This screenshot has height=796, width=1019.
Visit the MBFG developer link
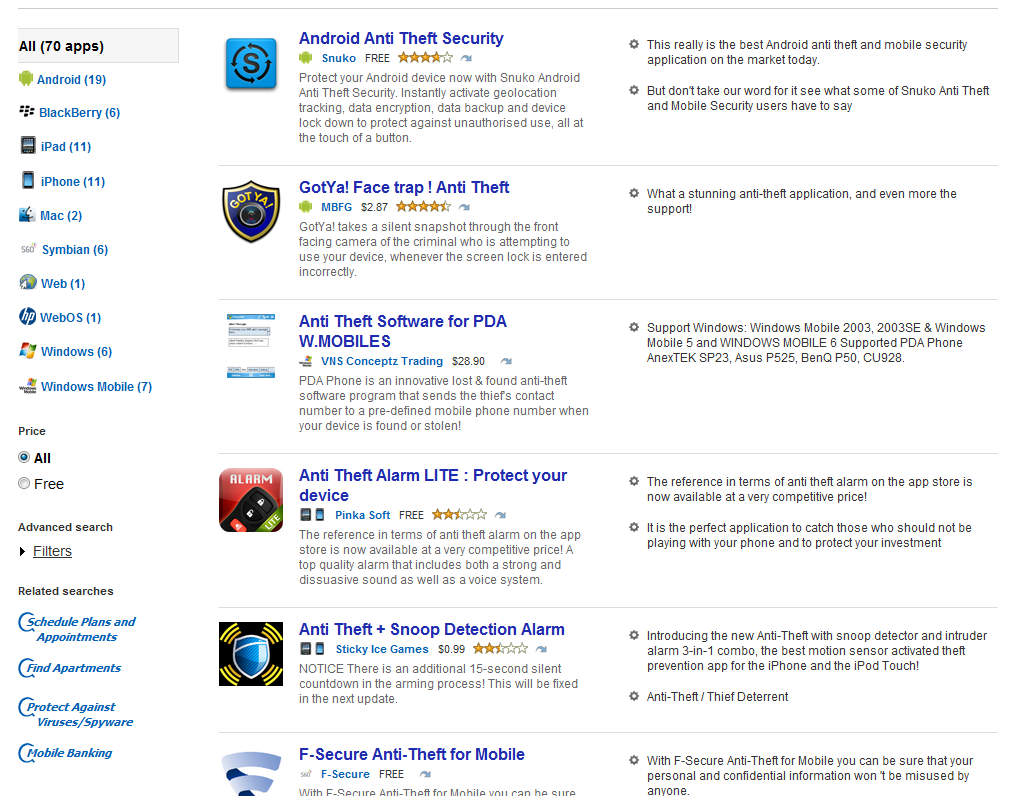pos(336,207)
